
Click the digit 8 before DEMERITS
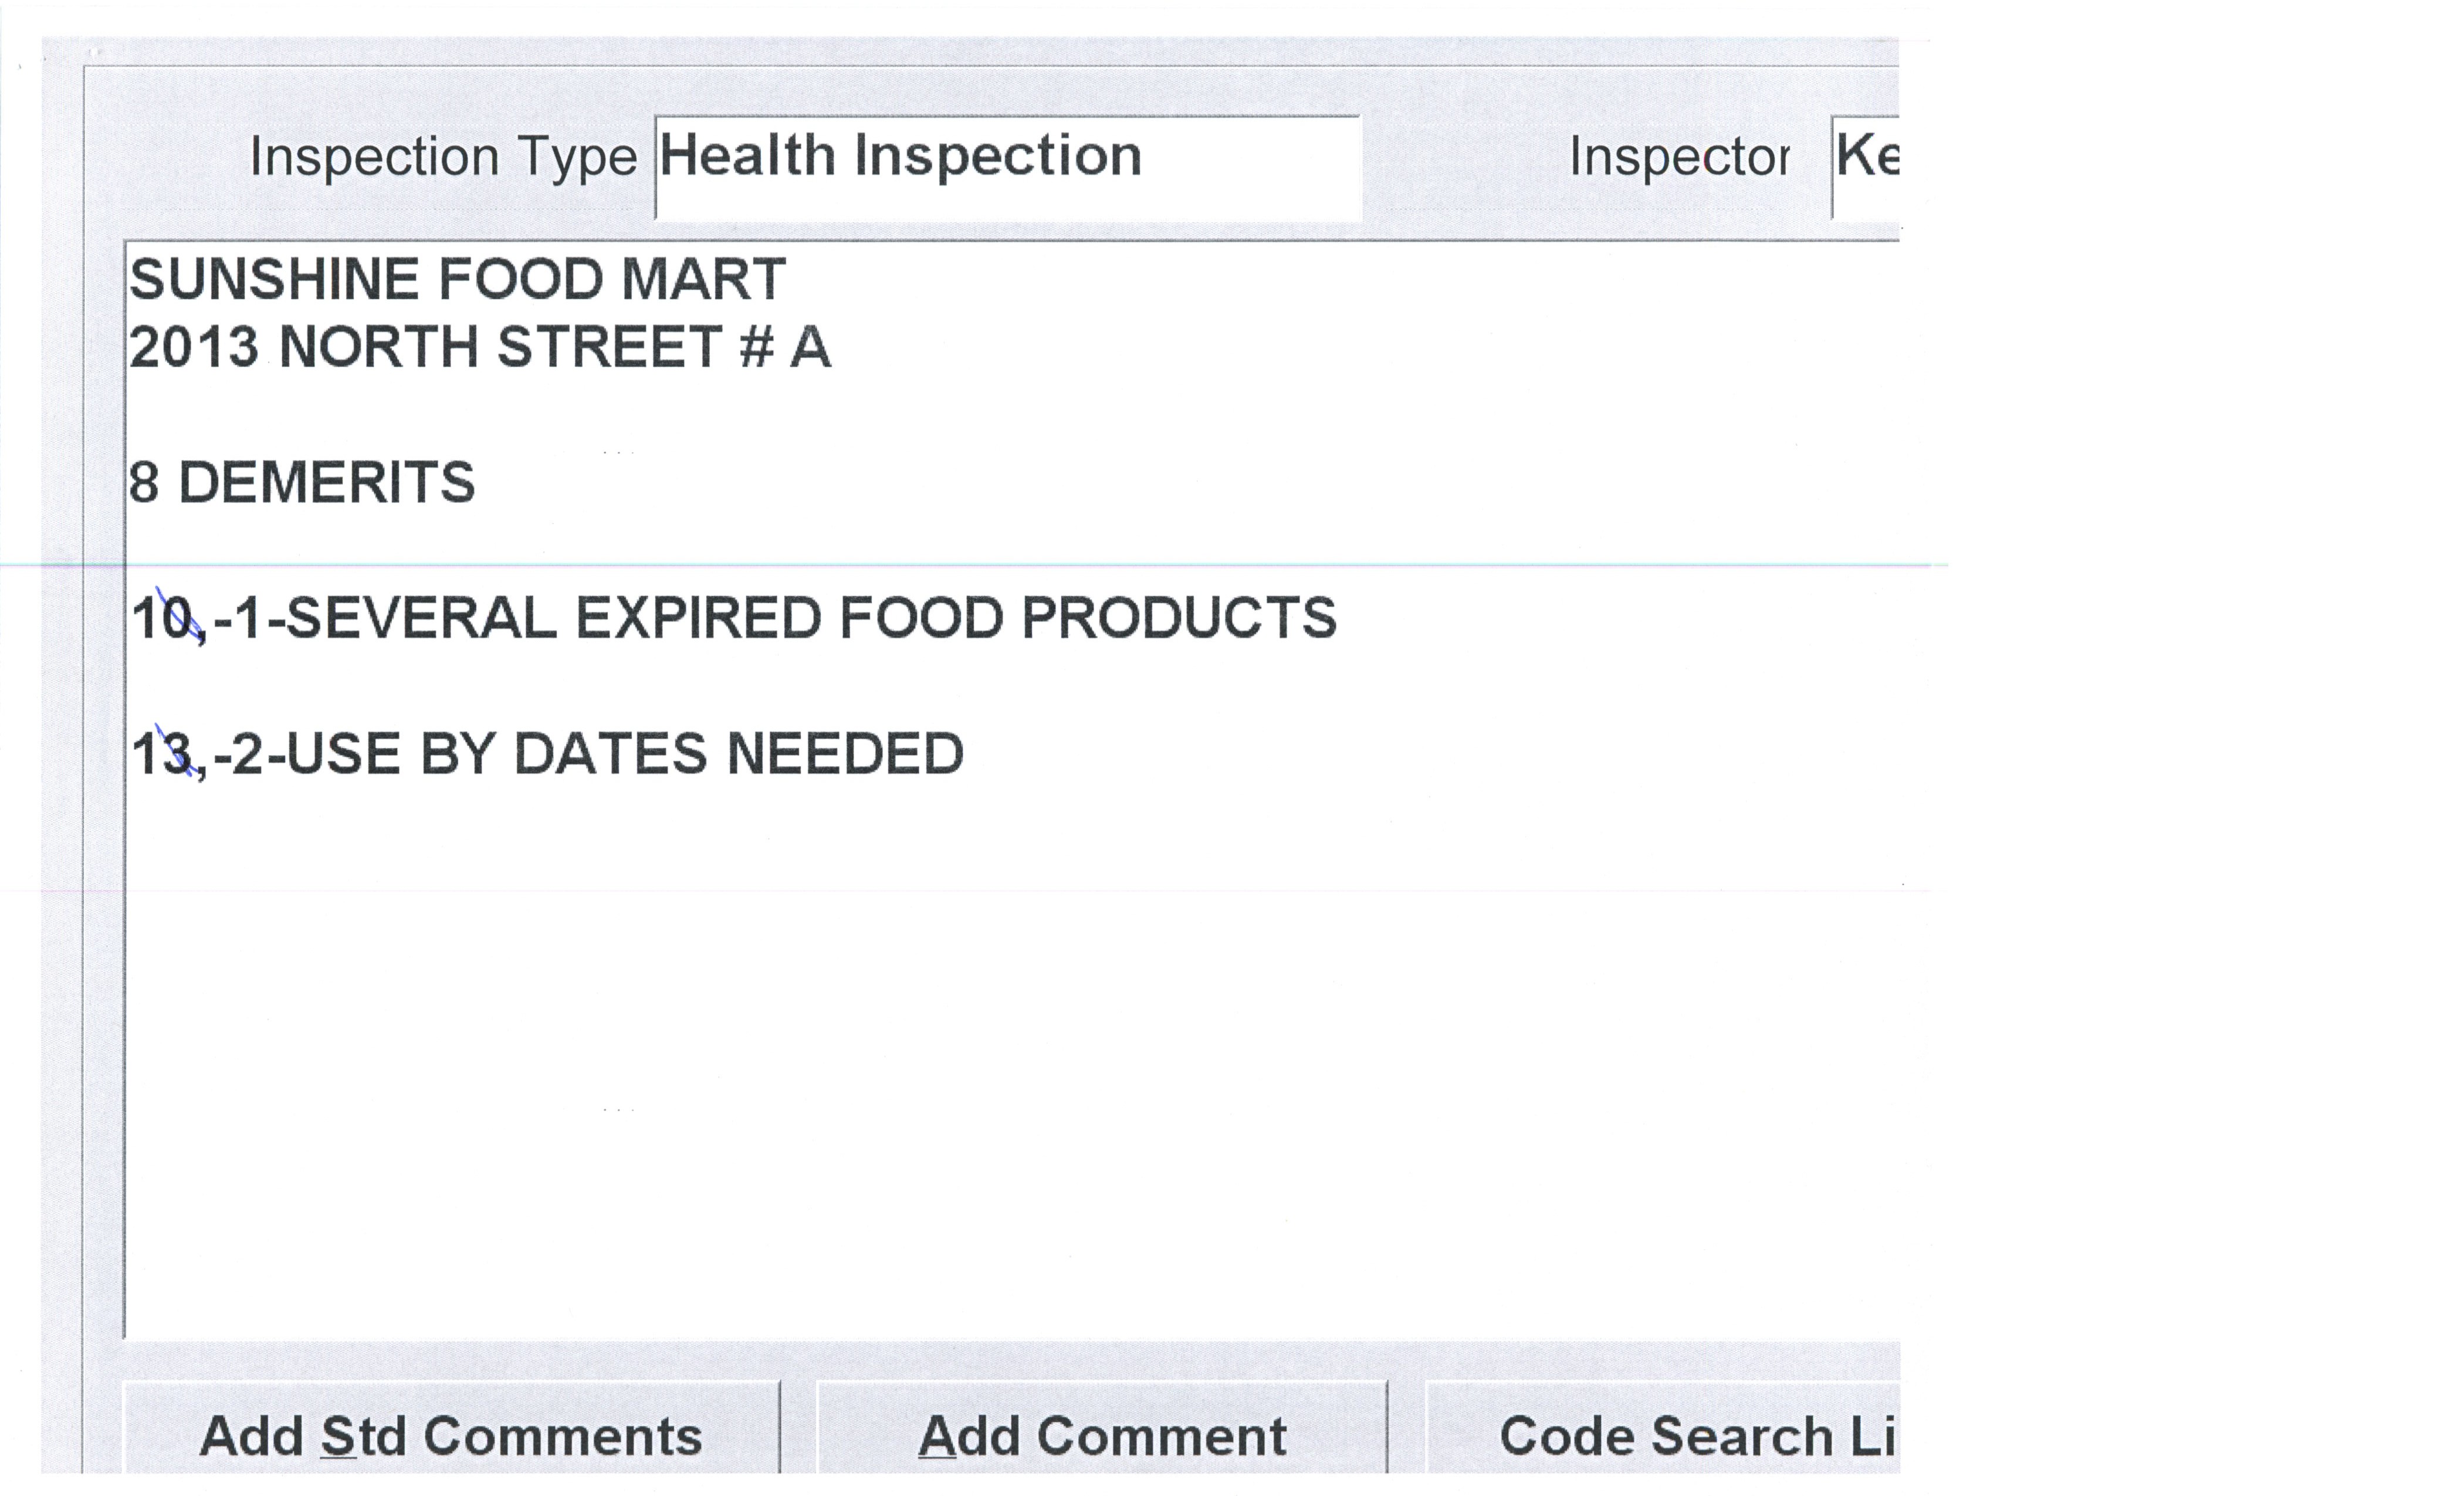(x=144, y=483)
